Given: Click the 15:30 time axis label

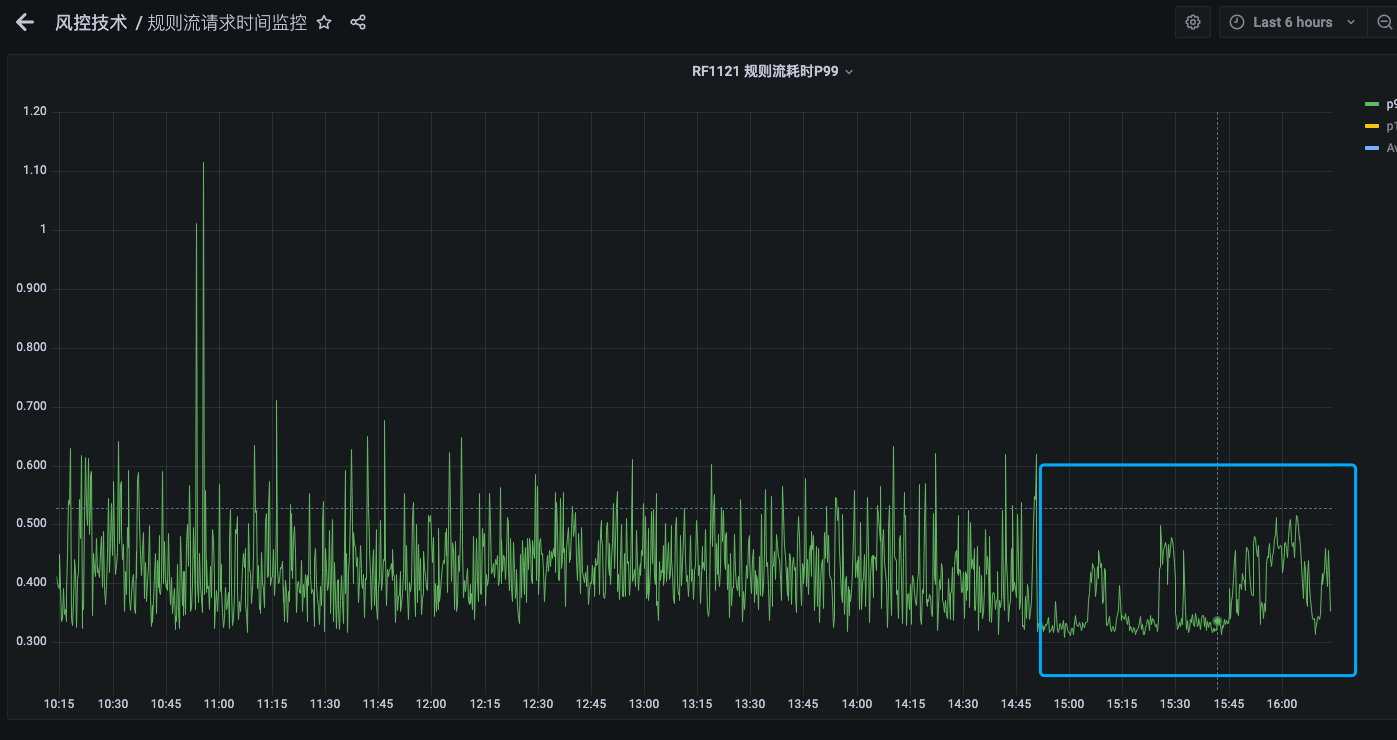Looking at the screenshot, I should [x=1175, y=704].
